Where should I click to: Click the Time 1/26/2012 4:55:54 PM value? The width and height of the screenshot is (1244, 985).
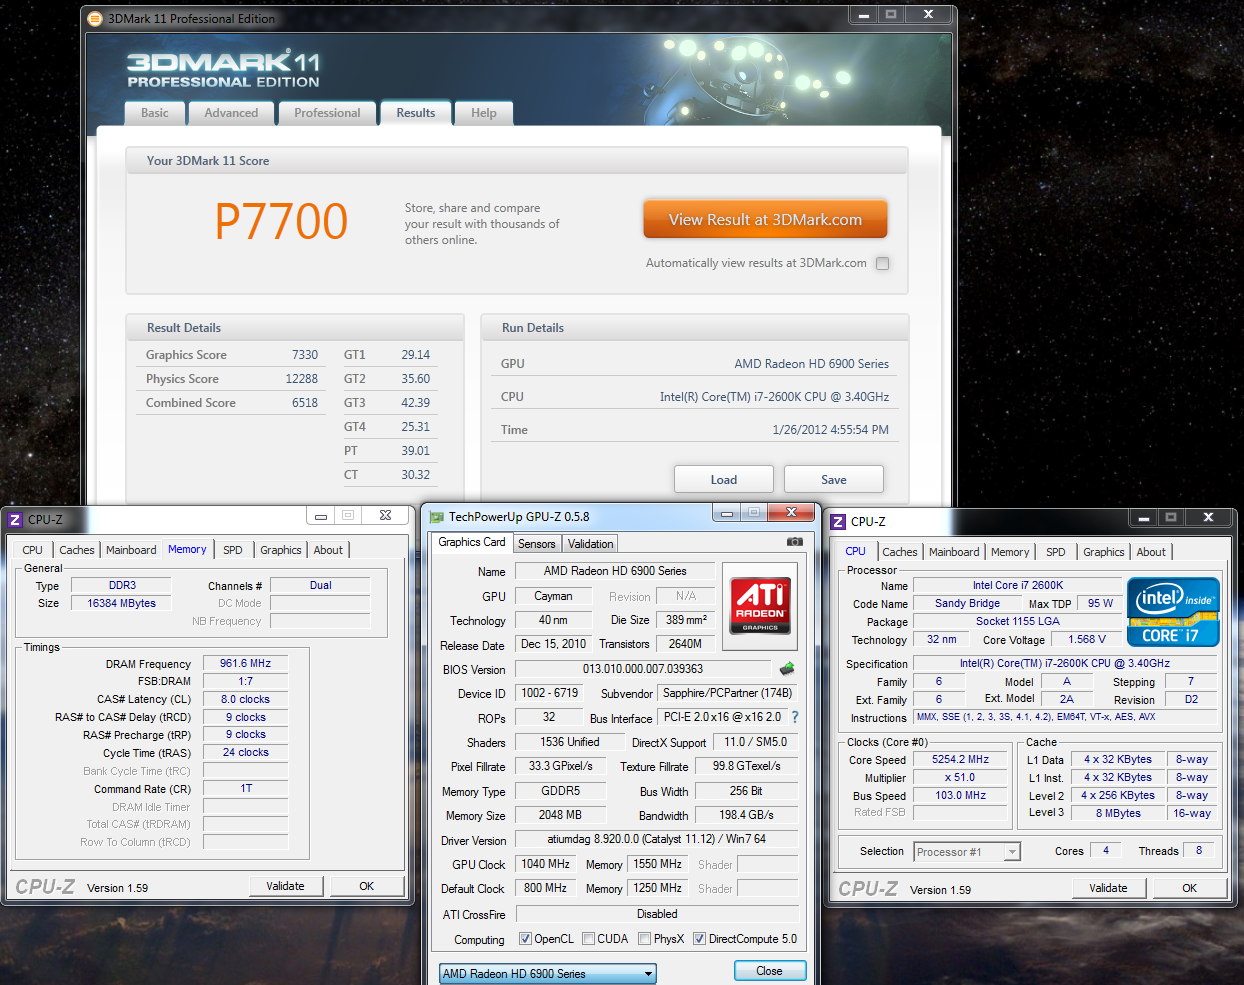coord(830,430)
